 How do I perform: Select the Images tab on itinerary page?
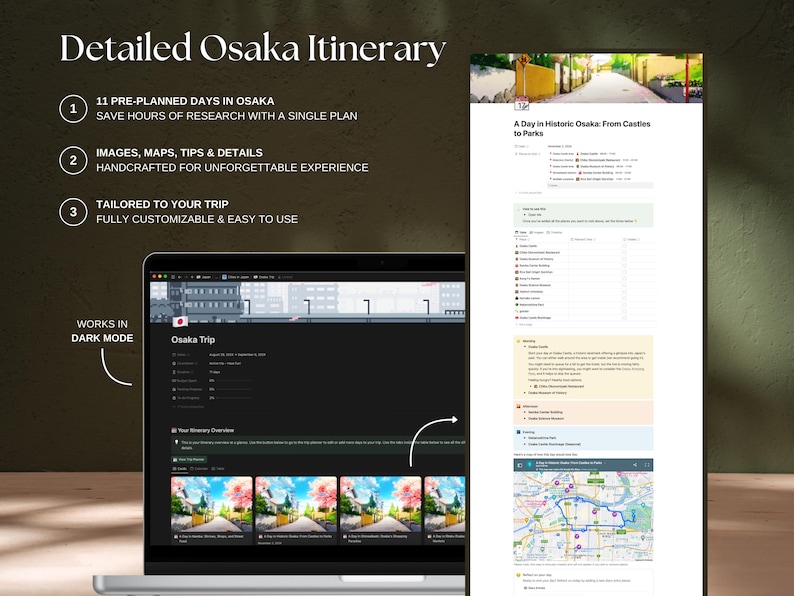536,232
